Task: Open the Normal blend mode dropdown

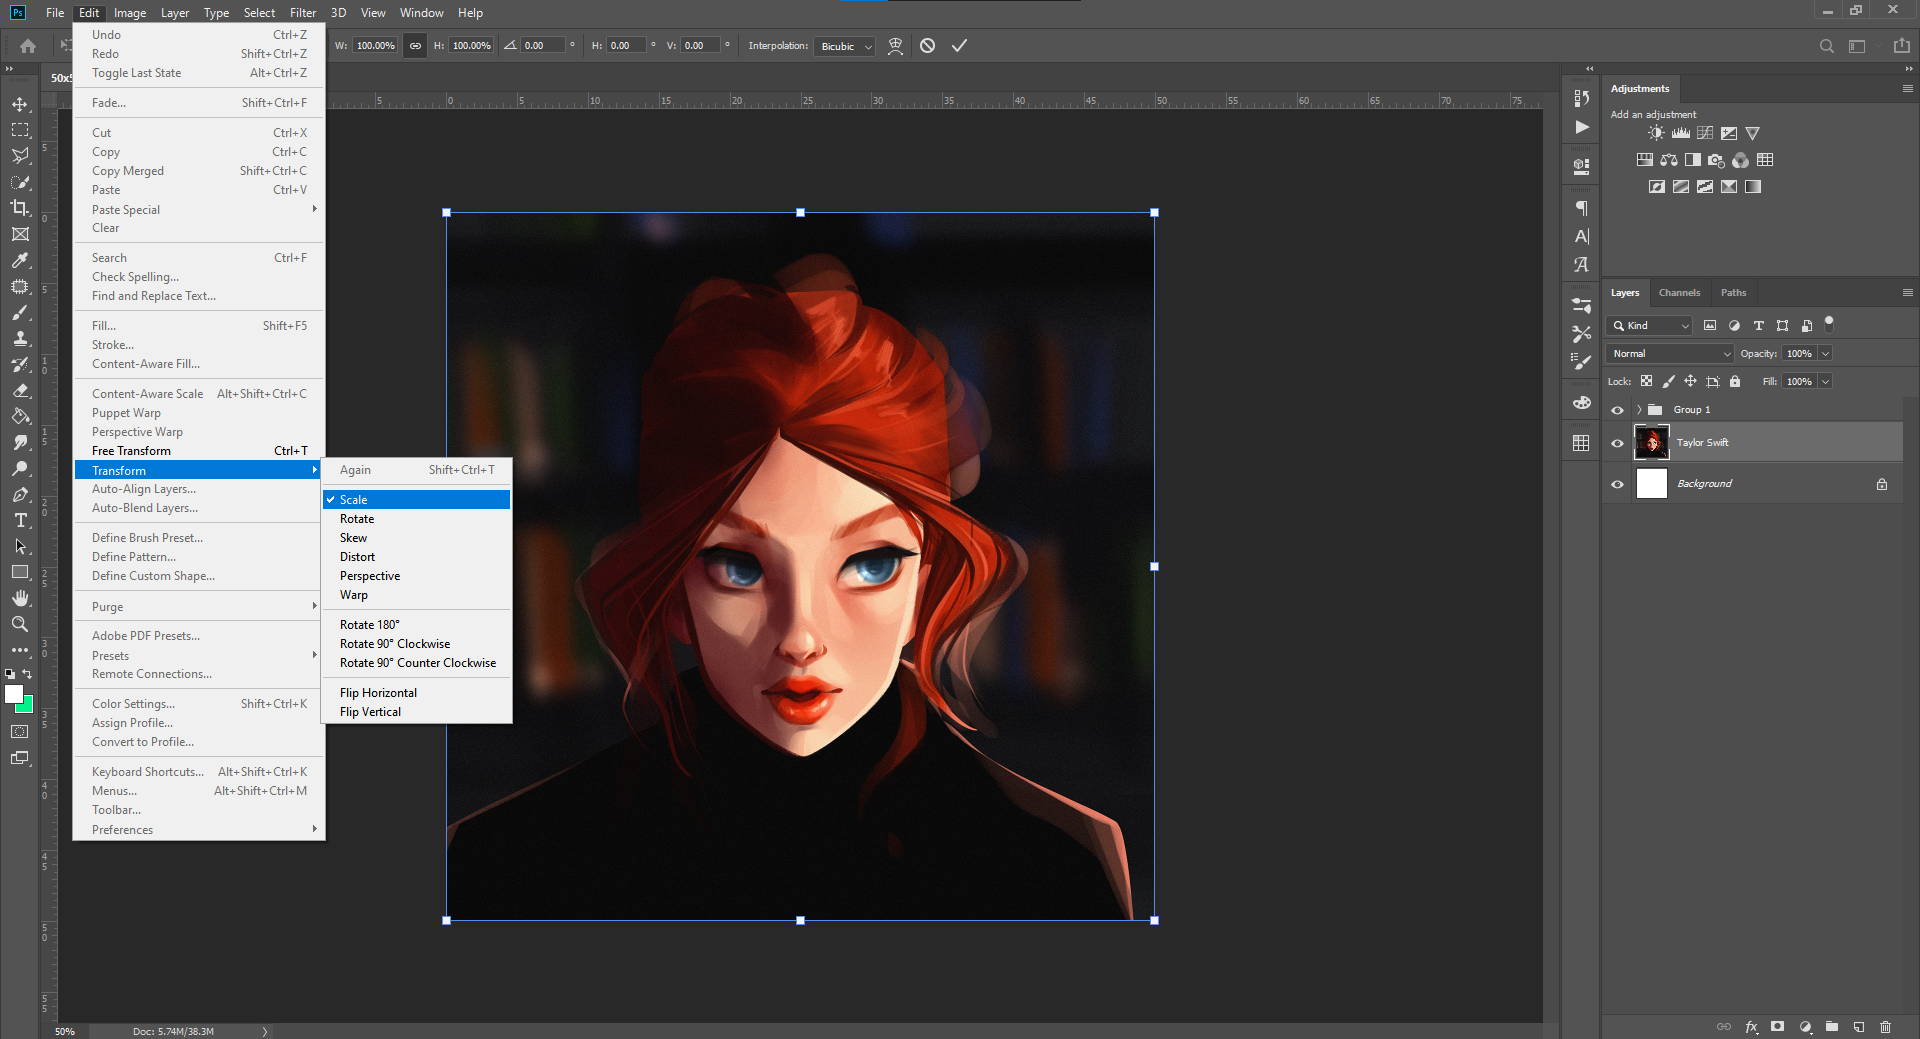Action: (x=1670, y=354)
